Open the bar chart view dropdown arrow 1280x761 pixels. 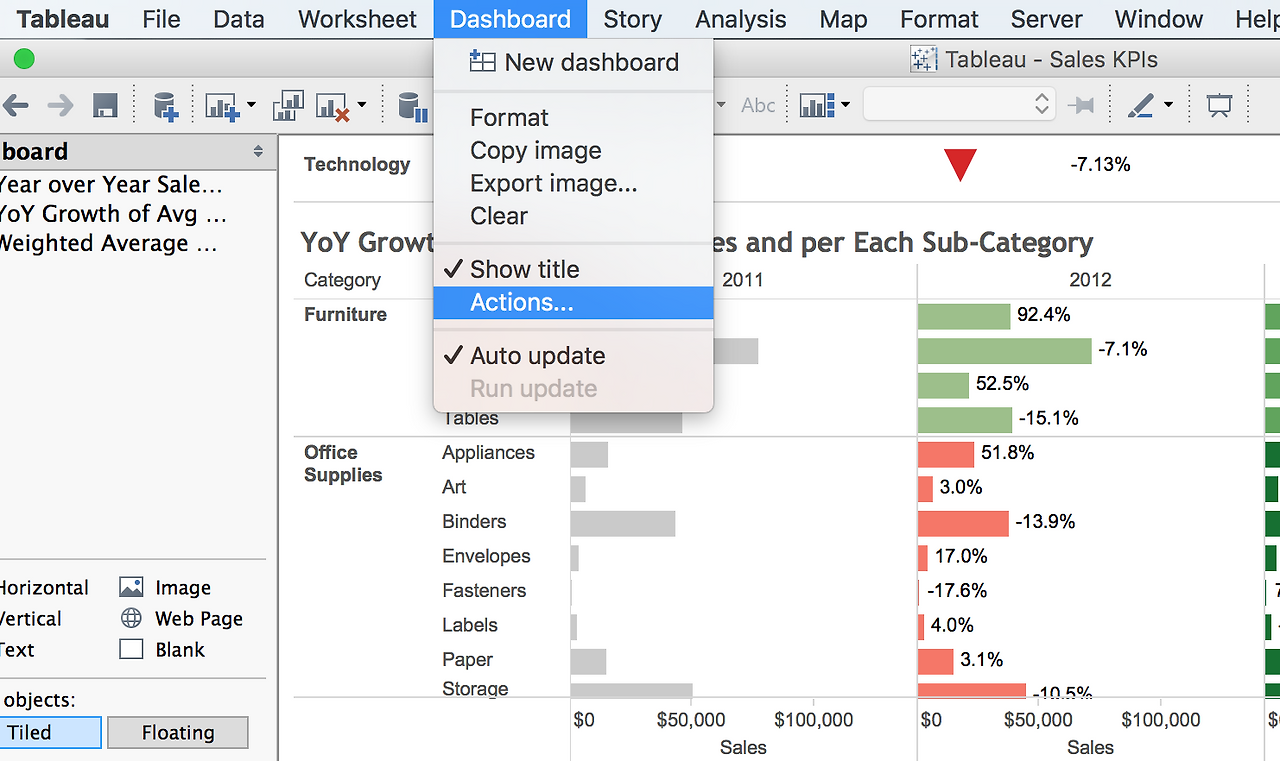pos(845,105)
